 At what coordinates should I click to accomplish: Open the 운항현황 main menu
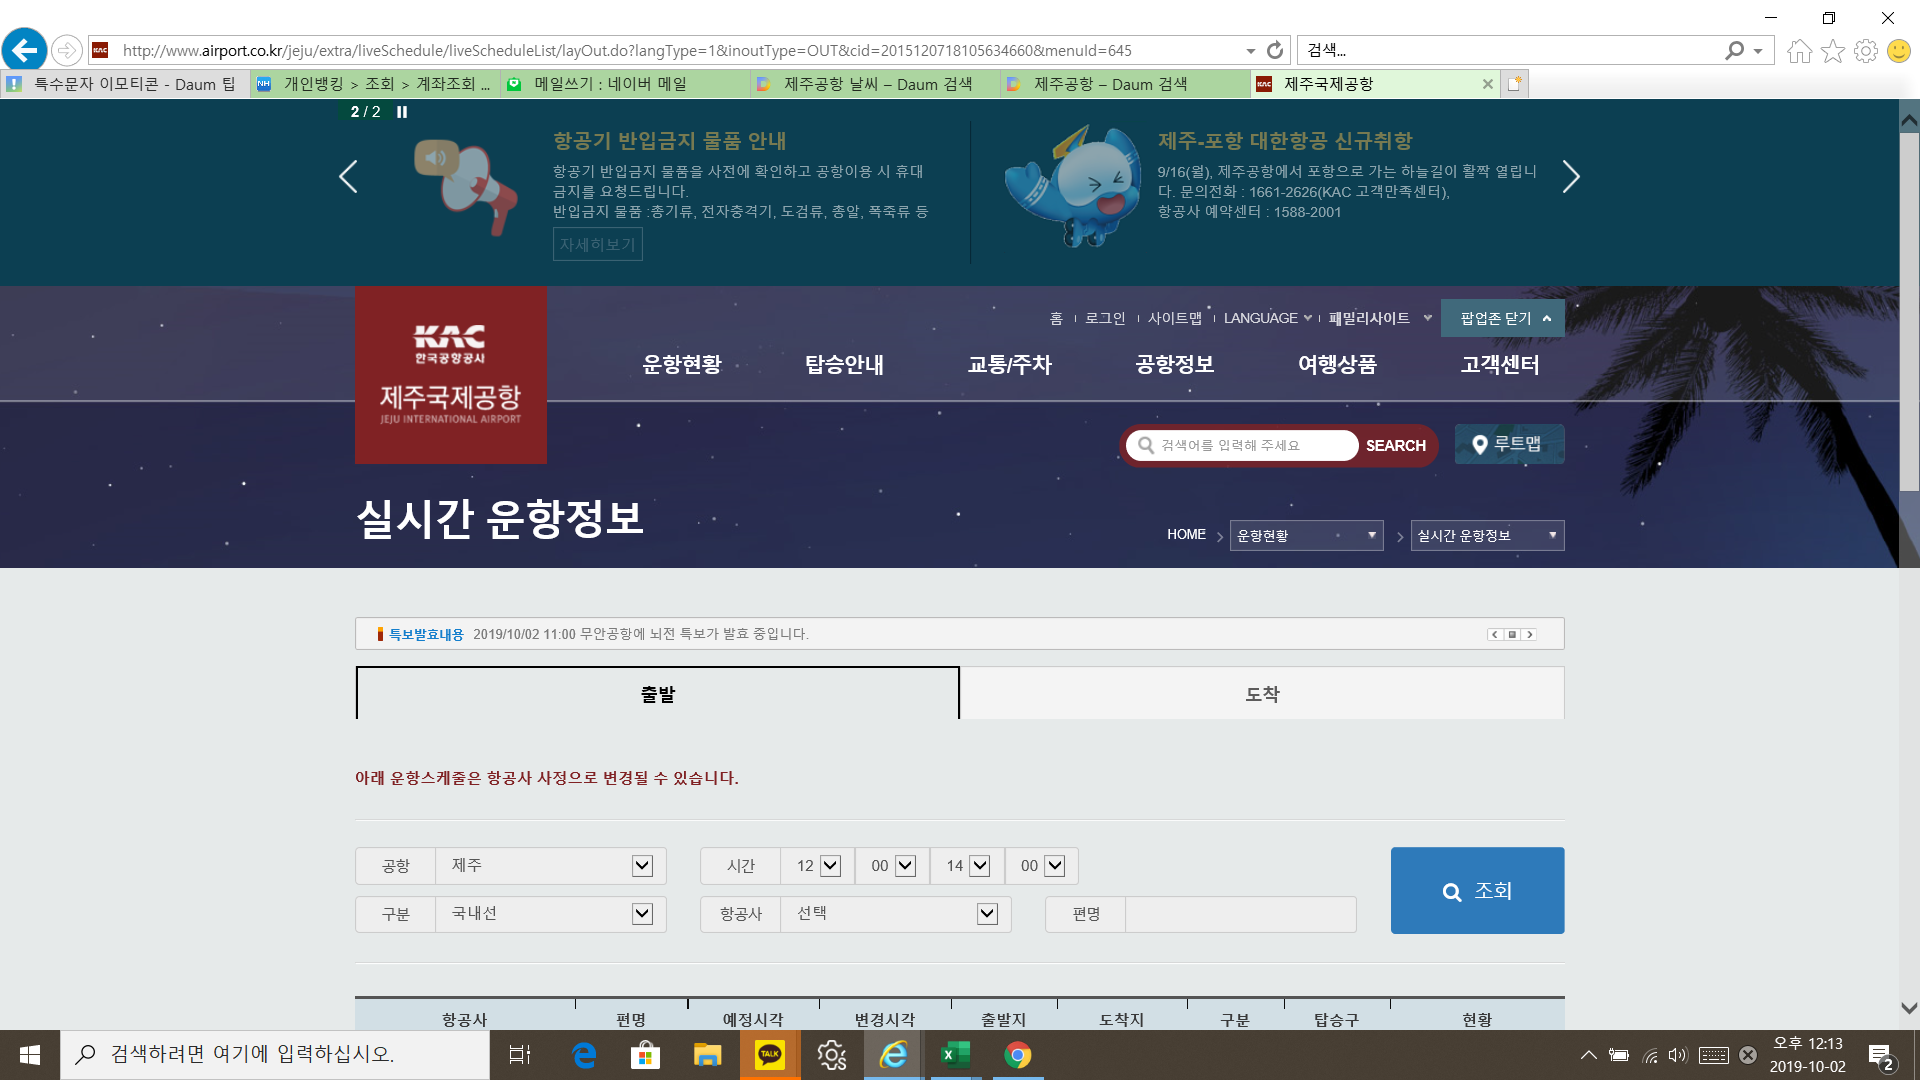(x=682, y=365)
